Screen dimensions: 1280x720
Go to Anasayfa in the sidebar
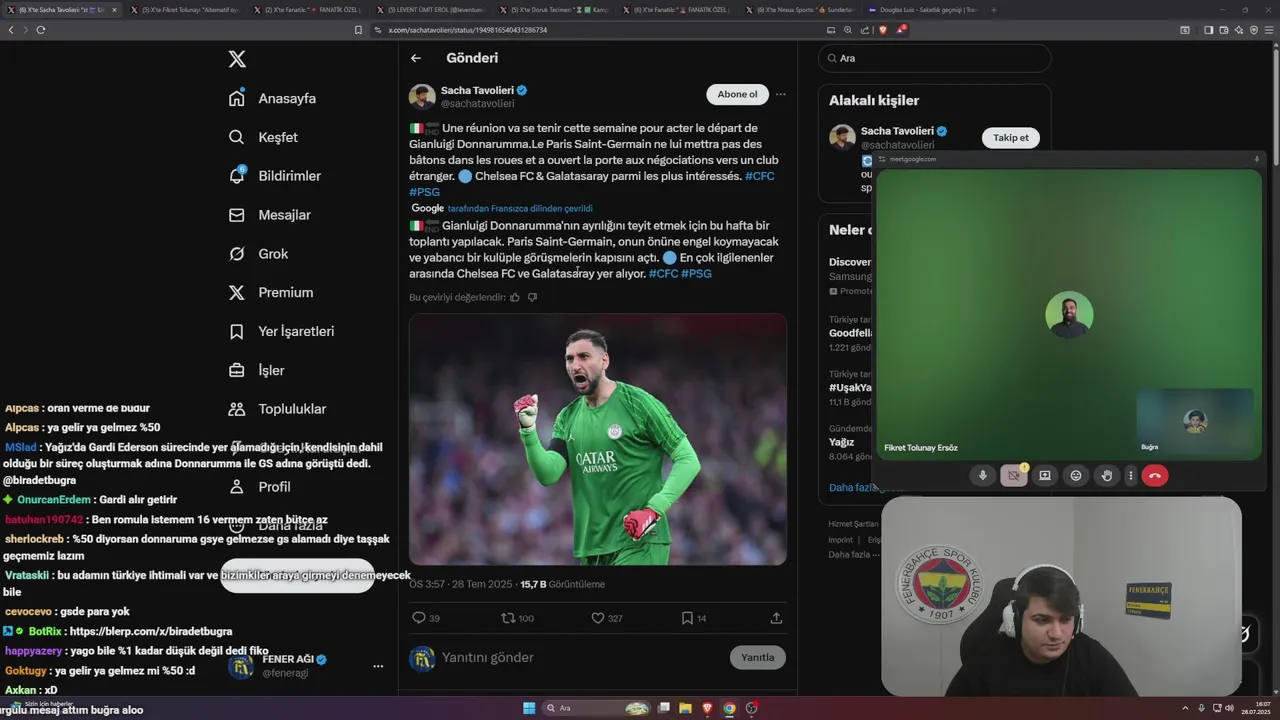[272, 98]
